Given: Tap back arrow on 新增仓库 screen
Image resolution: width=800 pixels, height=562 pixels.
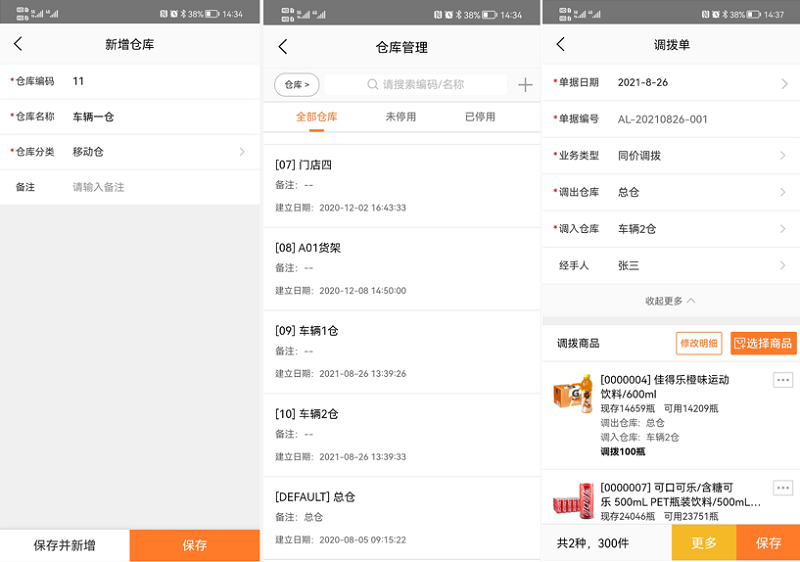Looking at the screenshot, I should 18,45.
